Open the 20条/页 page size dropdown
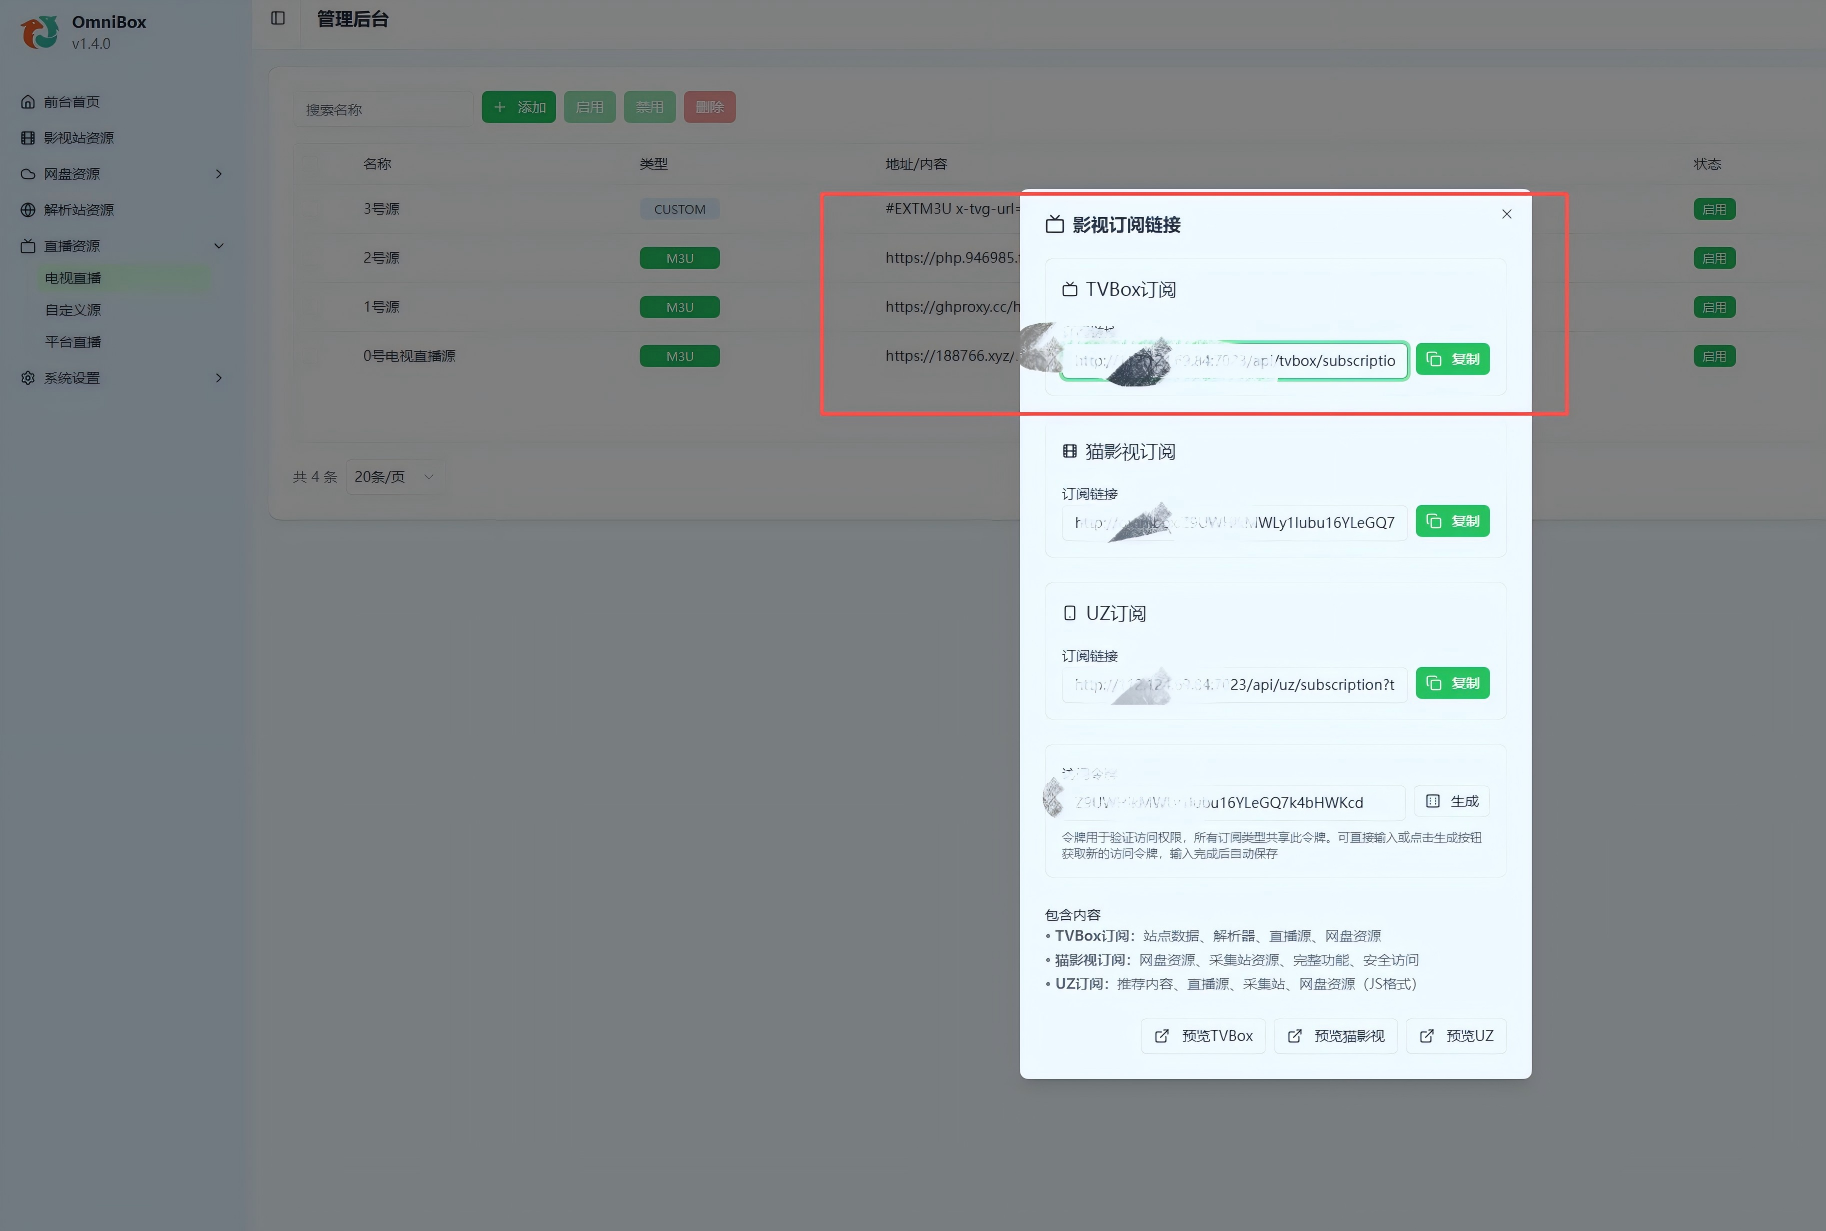The width and height of the screenshot is (1826, 1231). [x=393, y=477]
